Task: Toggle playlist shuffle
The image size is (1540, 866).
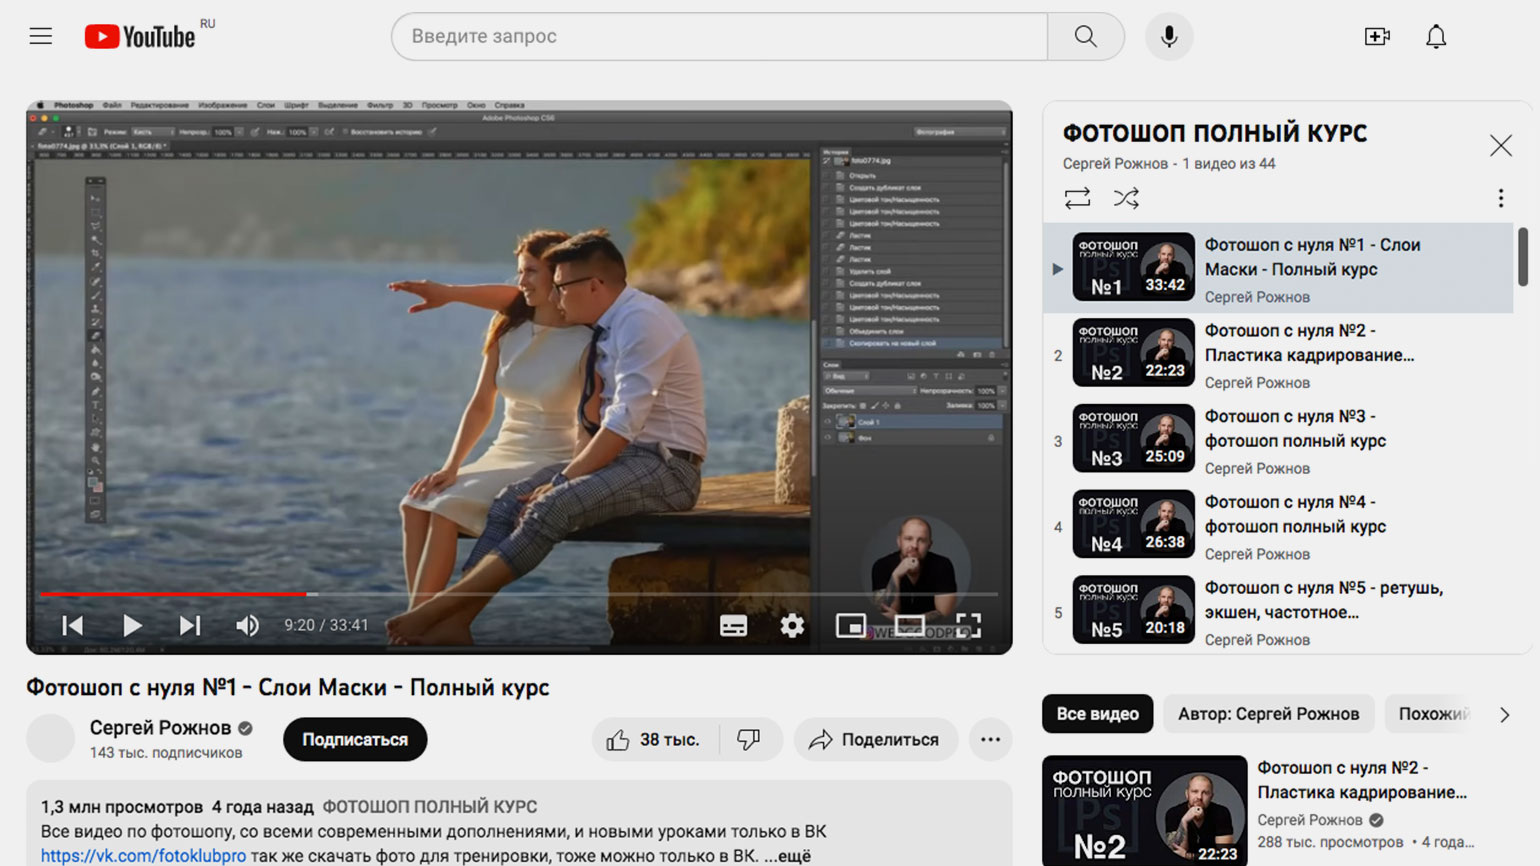Action: (x=1126, y=198)
